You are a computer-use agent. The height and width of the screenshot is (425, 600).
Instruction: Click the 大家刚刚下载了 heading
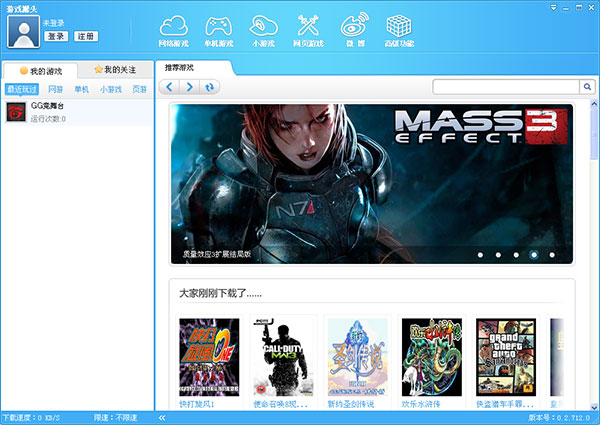(220, 293)
